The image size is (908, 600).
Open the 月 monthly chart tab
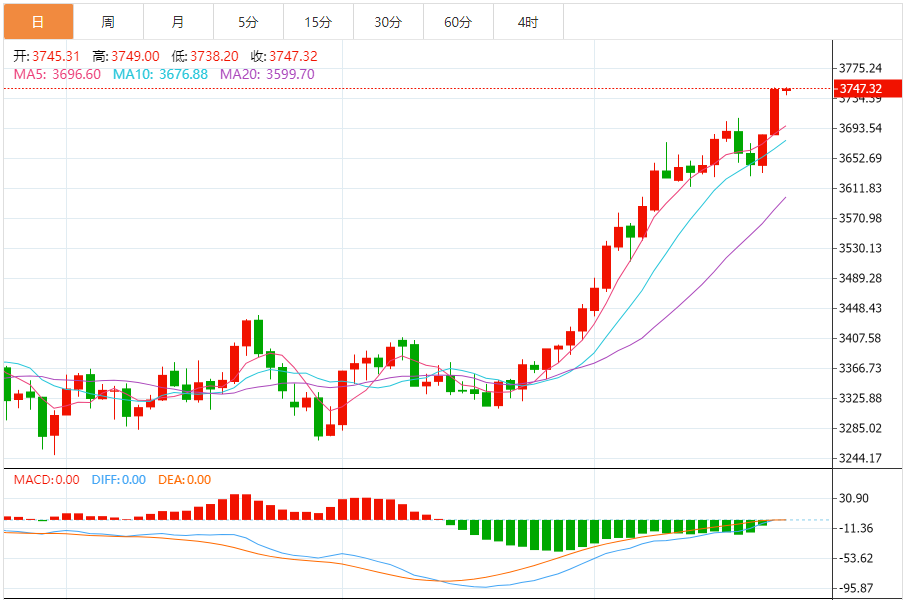[178, 21]
